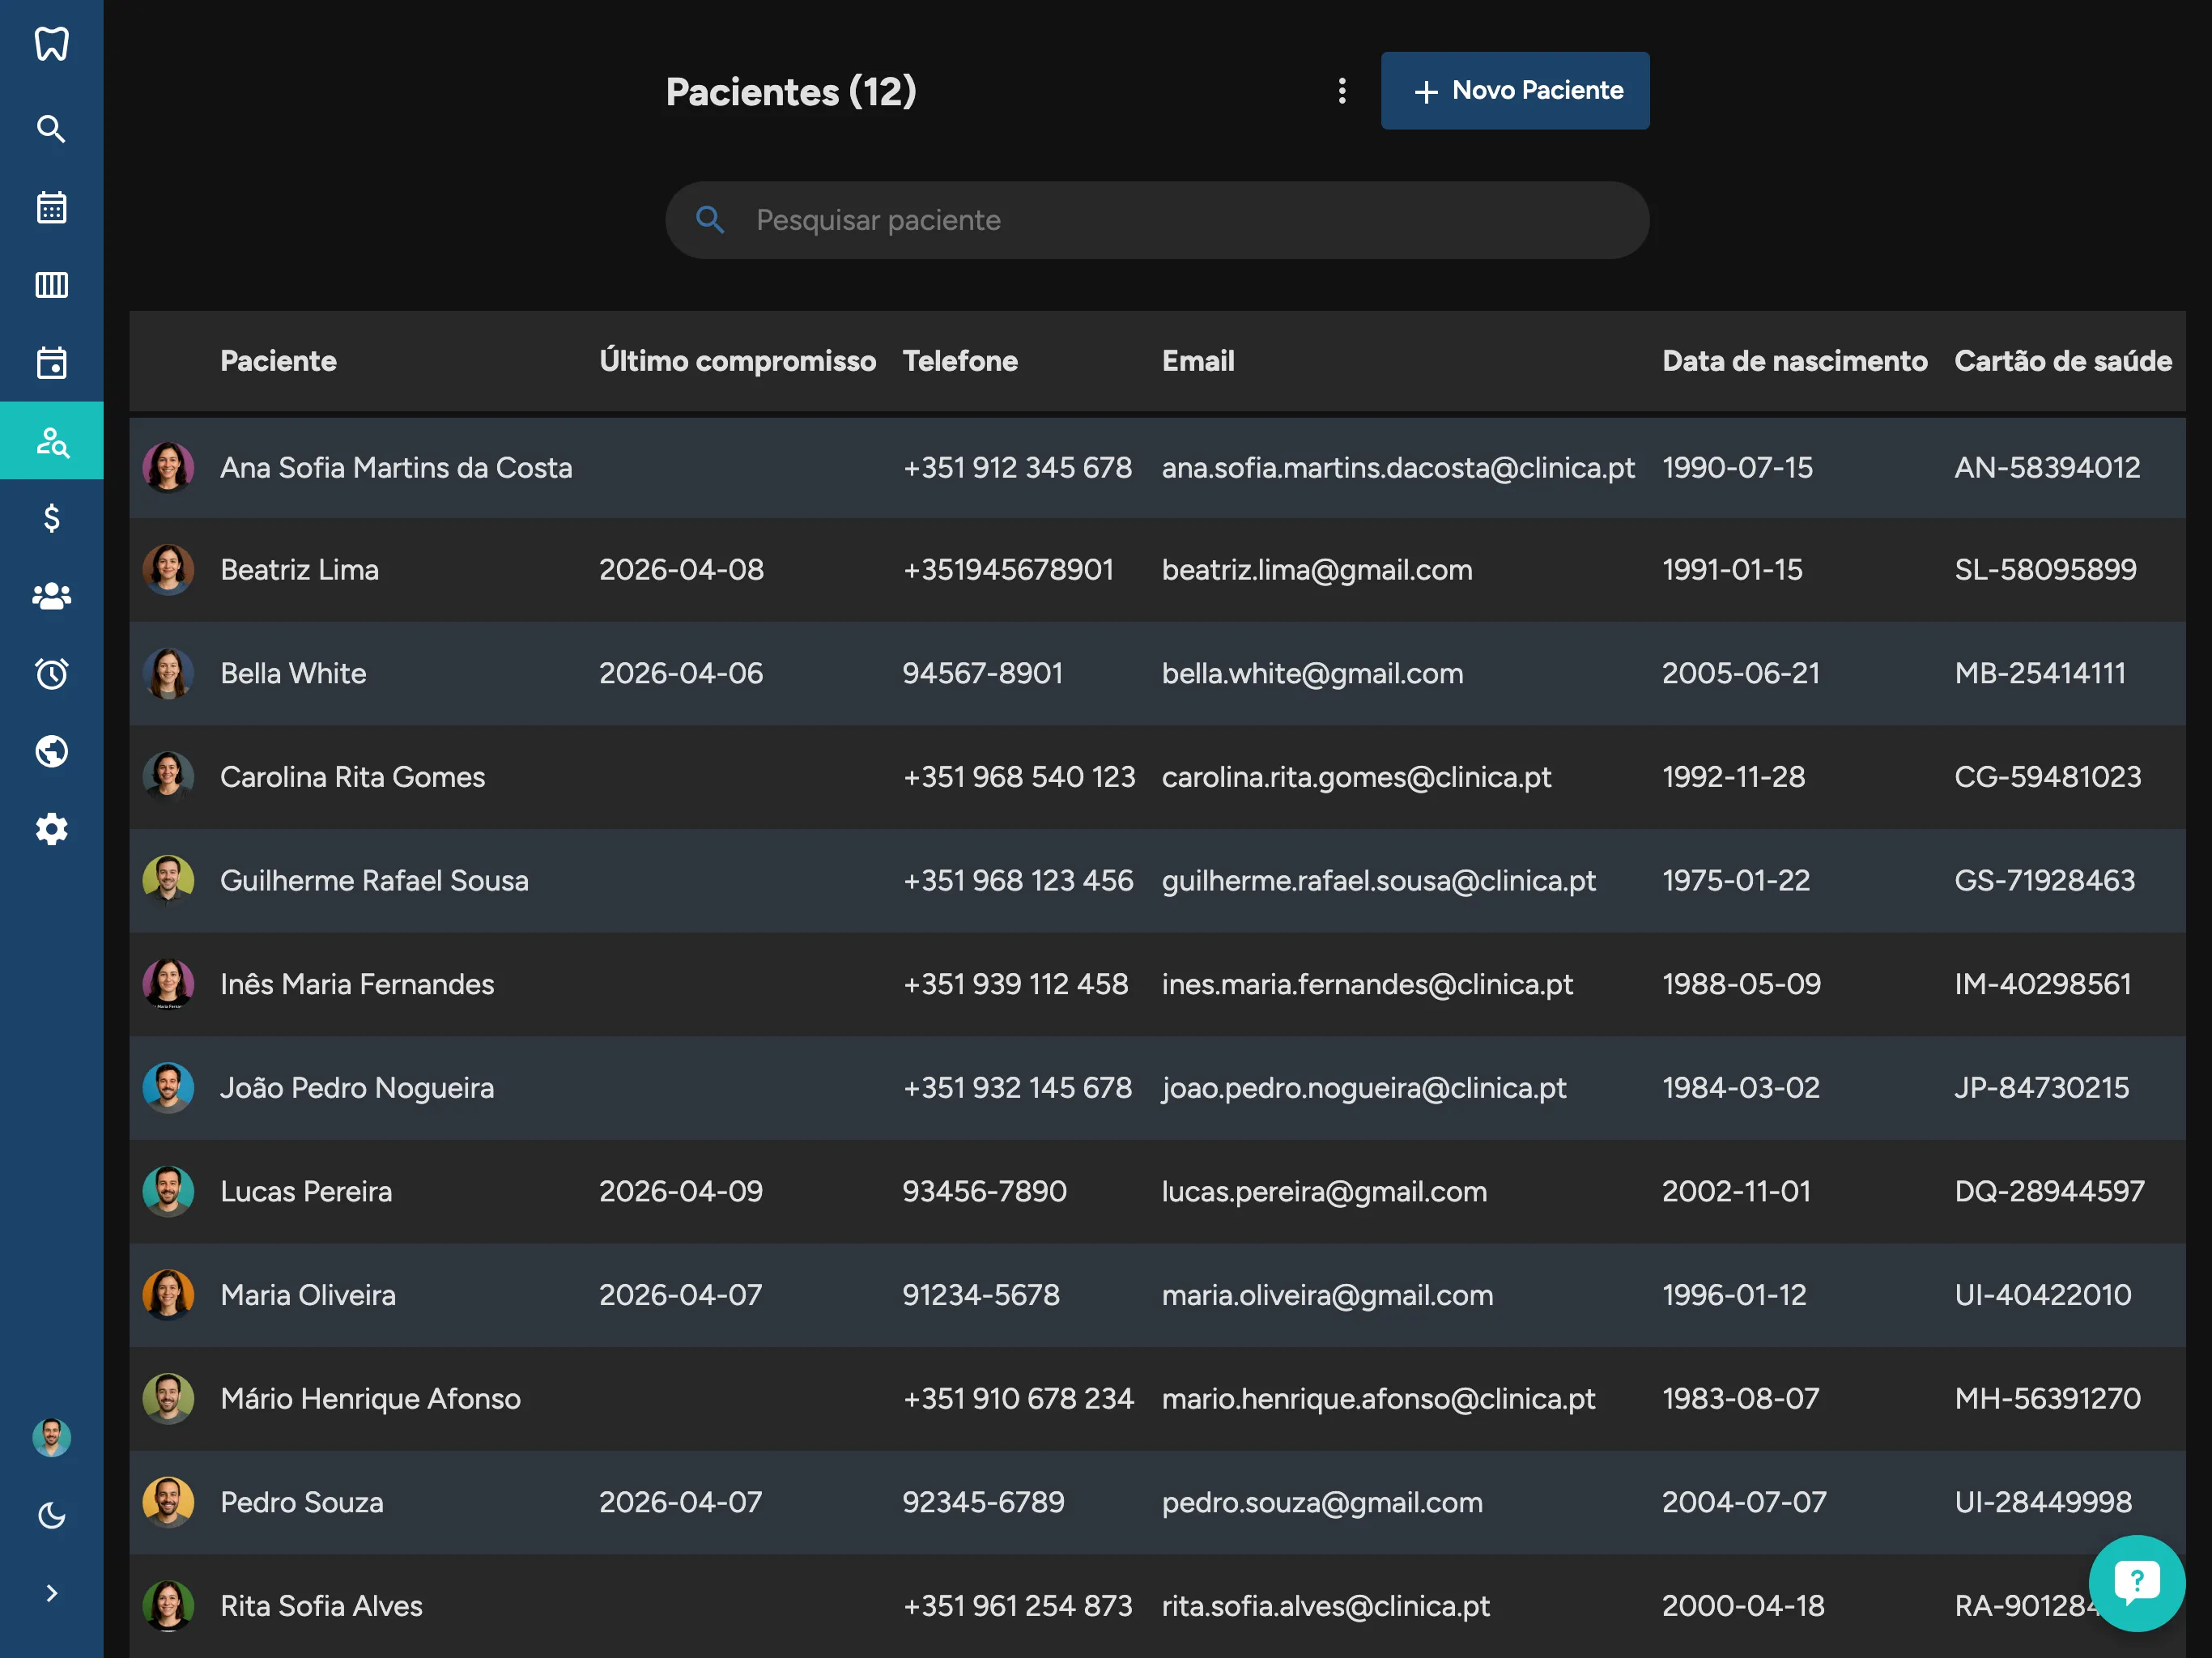Open Beatriz Lima's patient avatar
The height and width of the screenshot is (1658, 2212).
point(168,570)
